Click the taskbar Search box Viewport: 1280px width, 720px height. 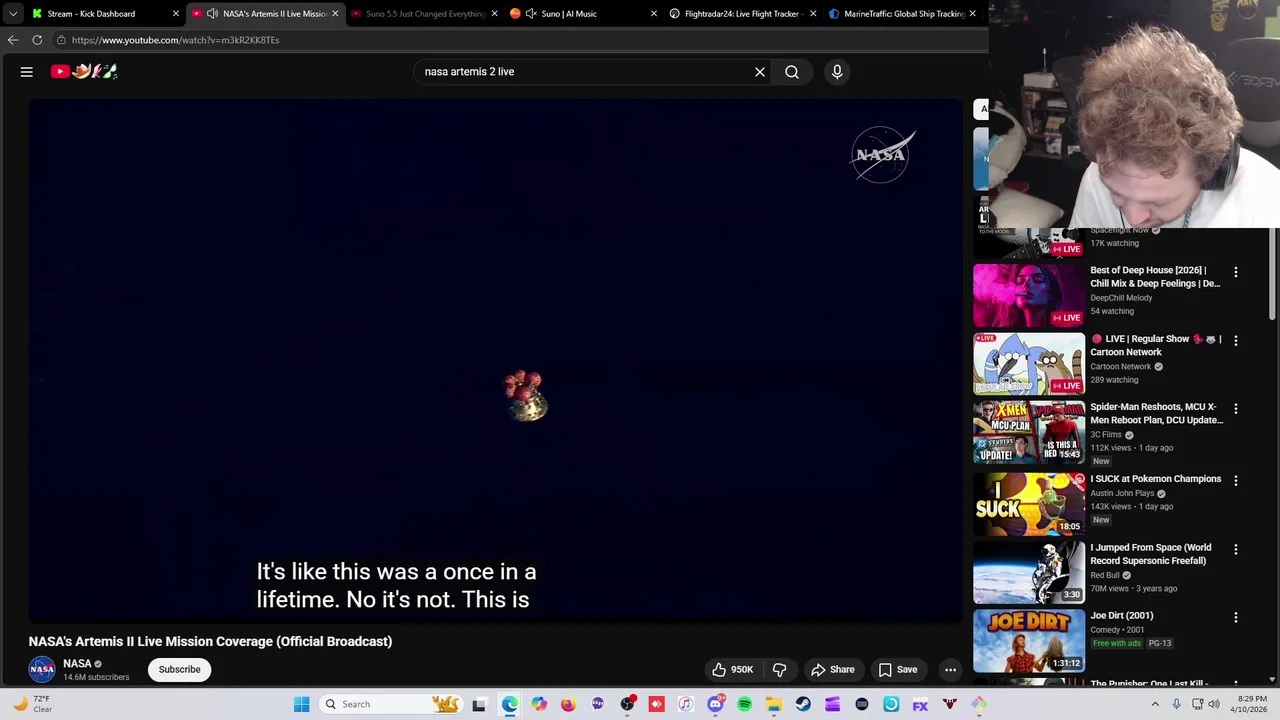[x=390, y=704]
